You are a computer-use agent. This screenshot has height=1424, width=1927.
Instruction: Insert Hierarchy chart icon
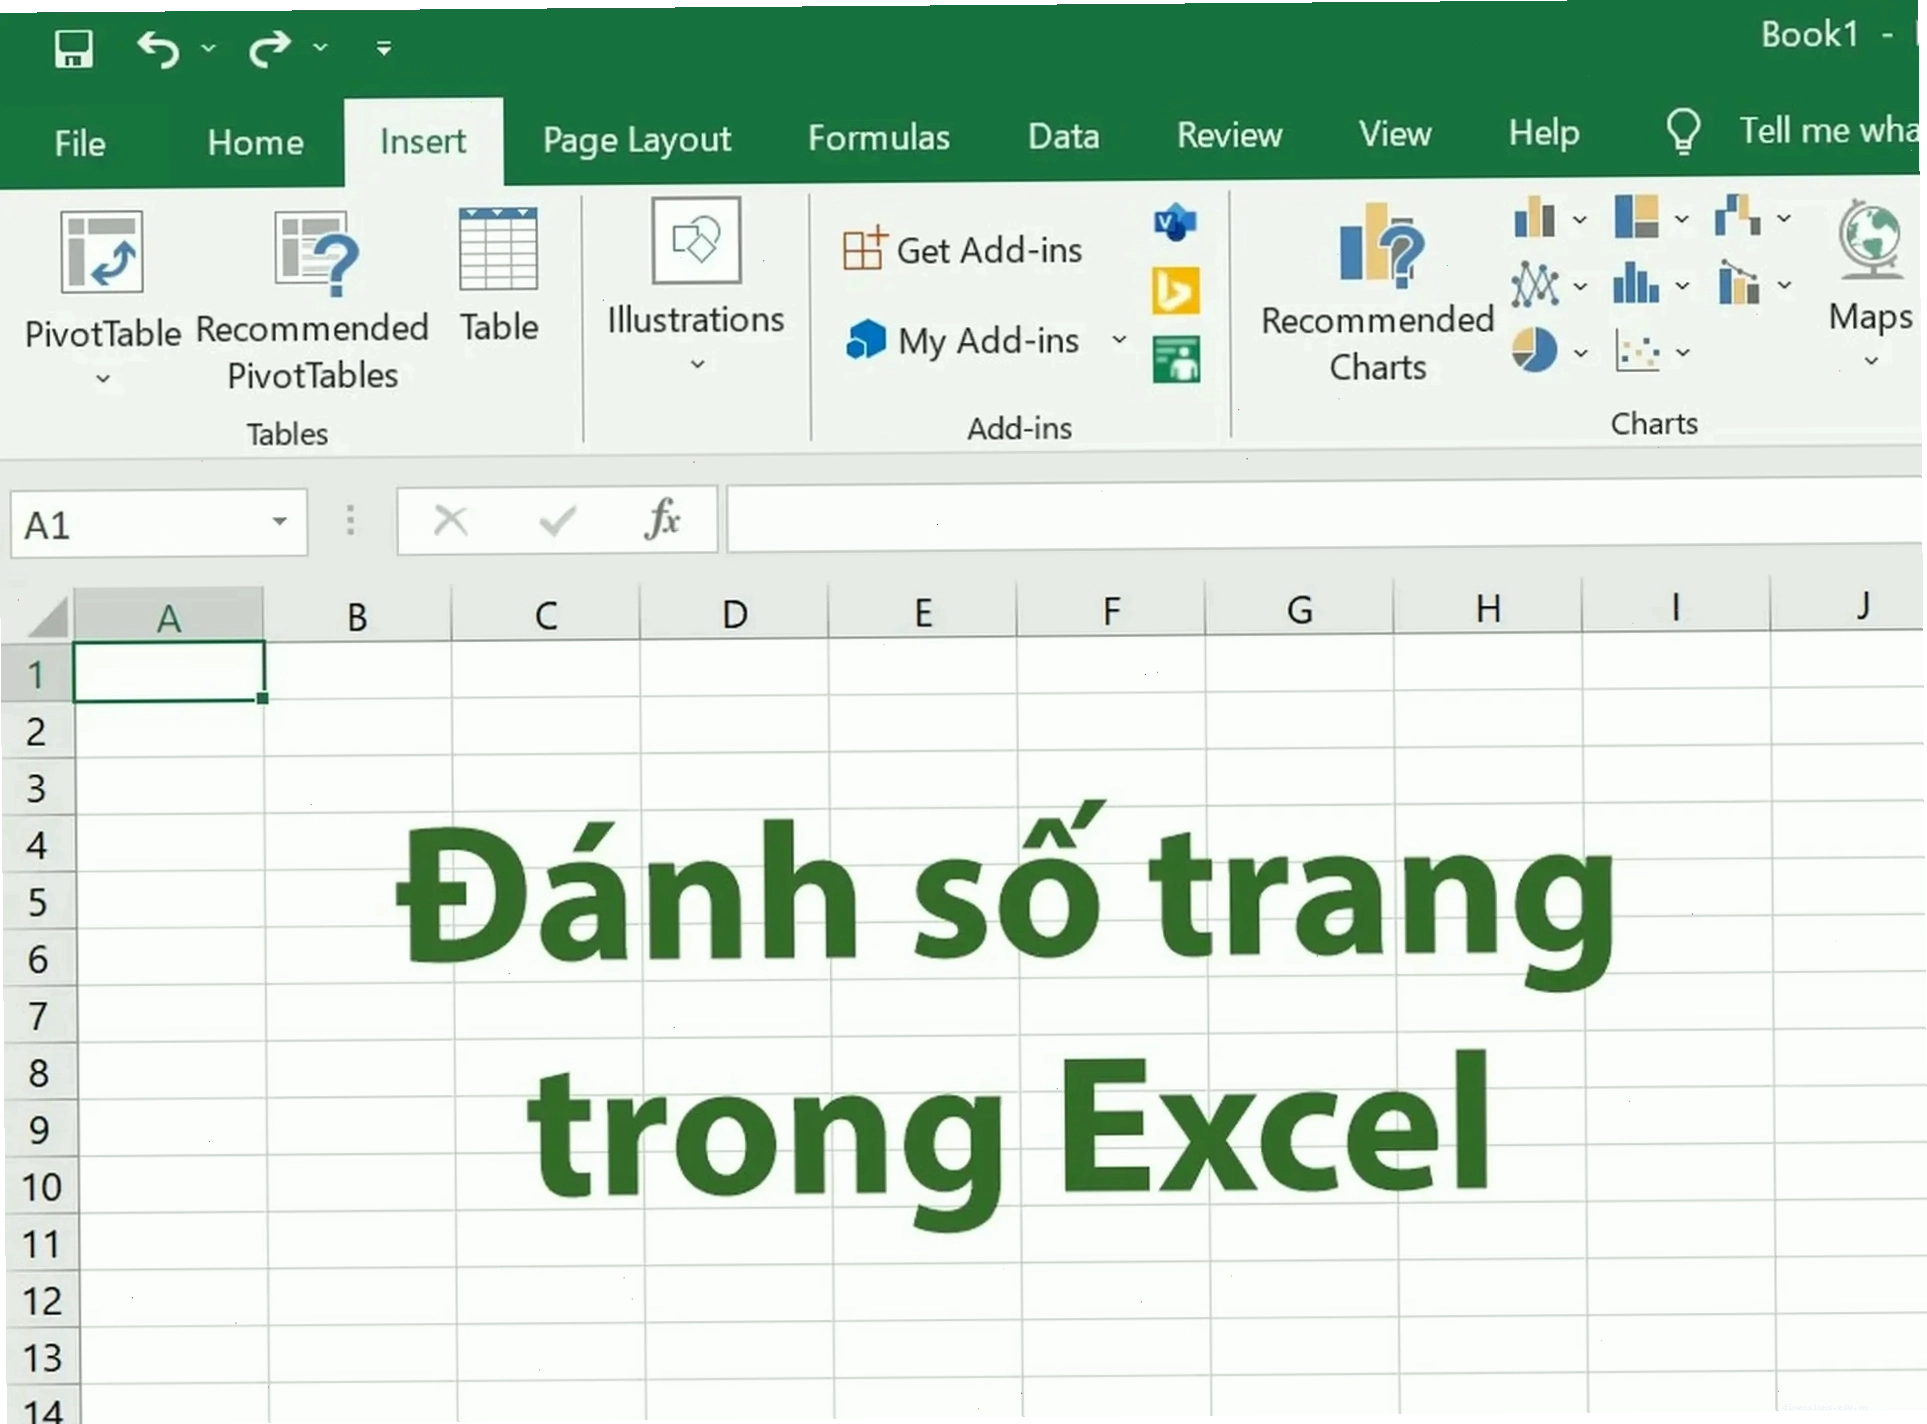click(x=1636, y=216)
